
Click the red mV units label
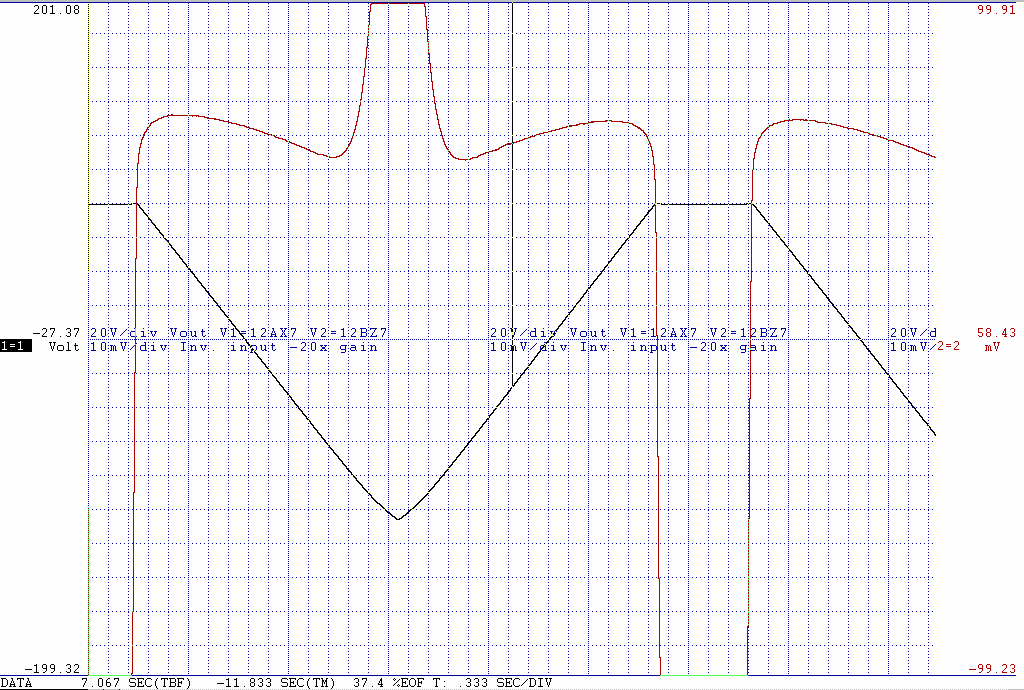tap(992, 347)
